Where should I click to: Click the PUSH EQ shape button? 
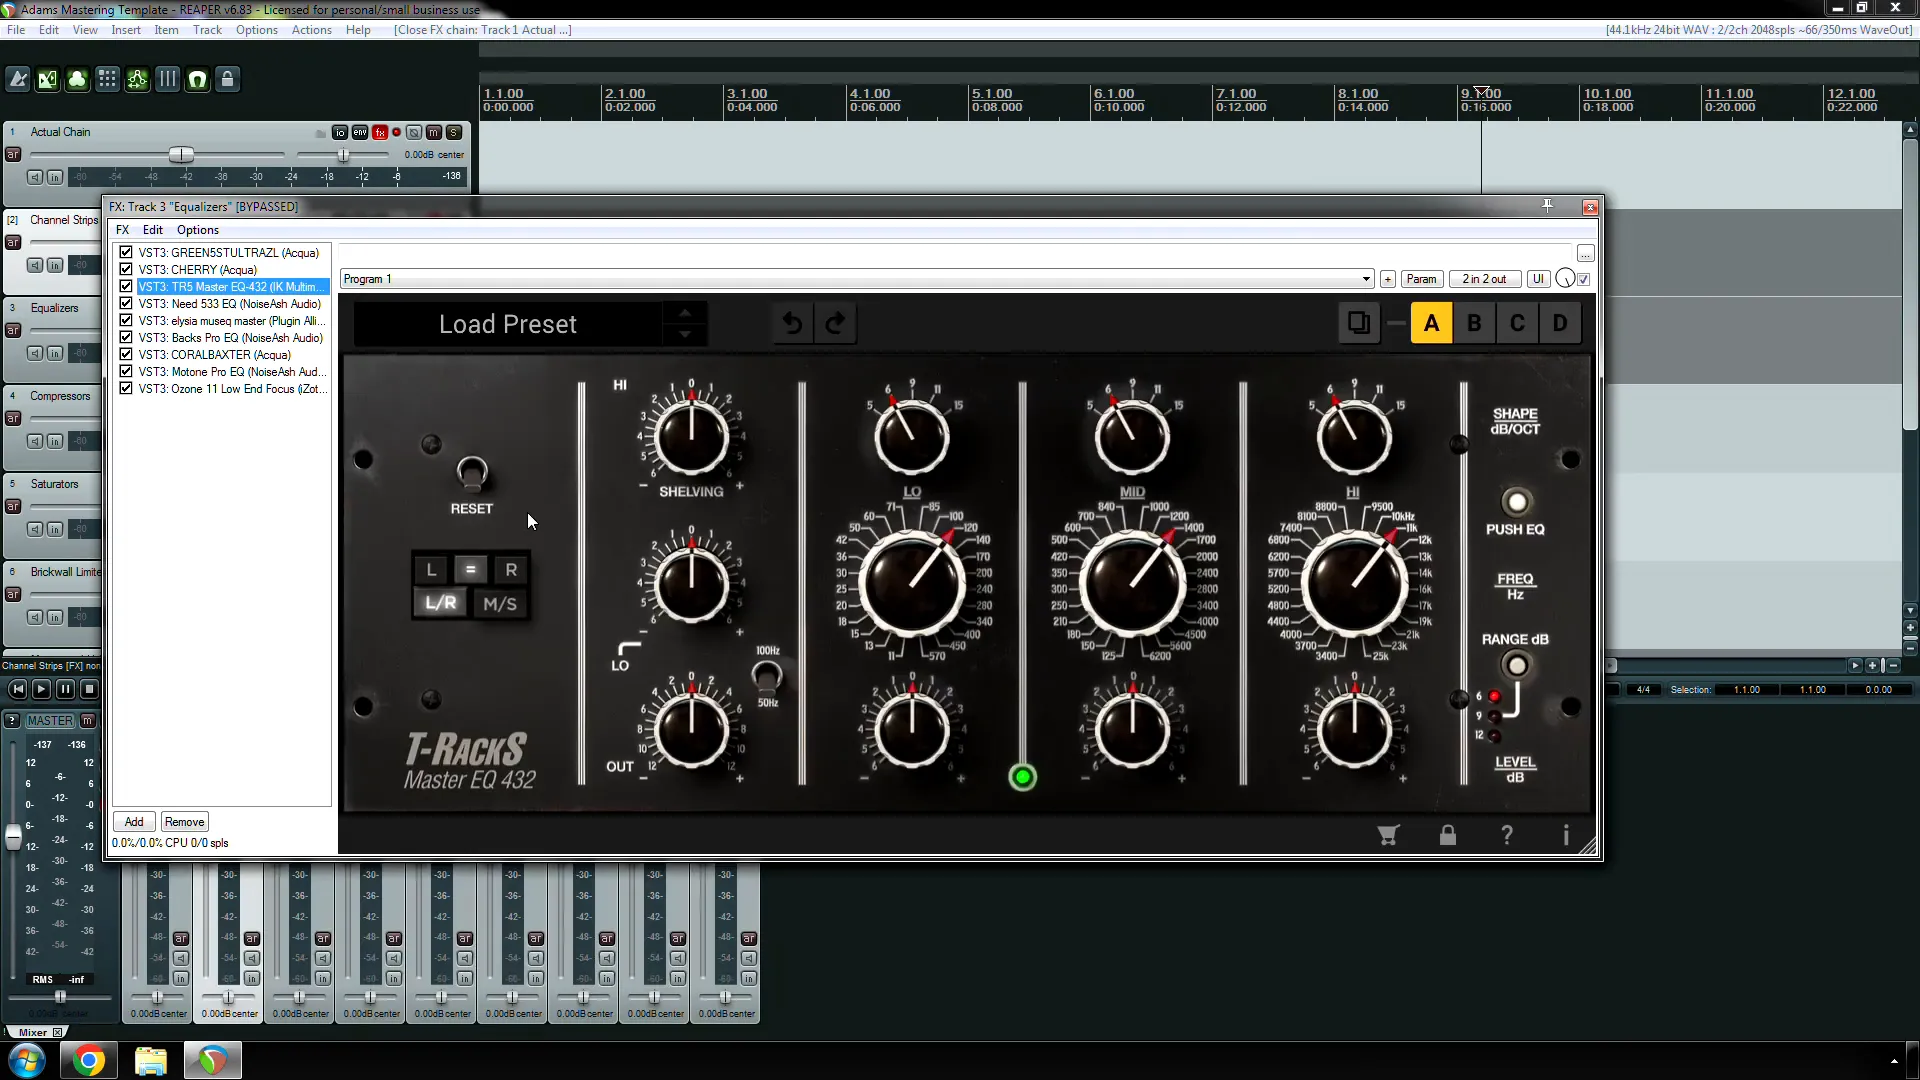(x=1516, y=502)
